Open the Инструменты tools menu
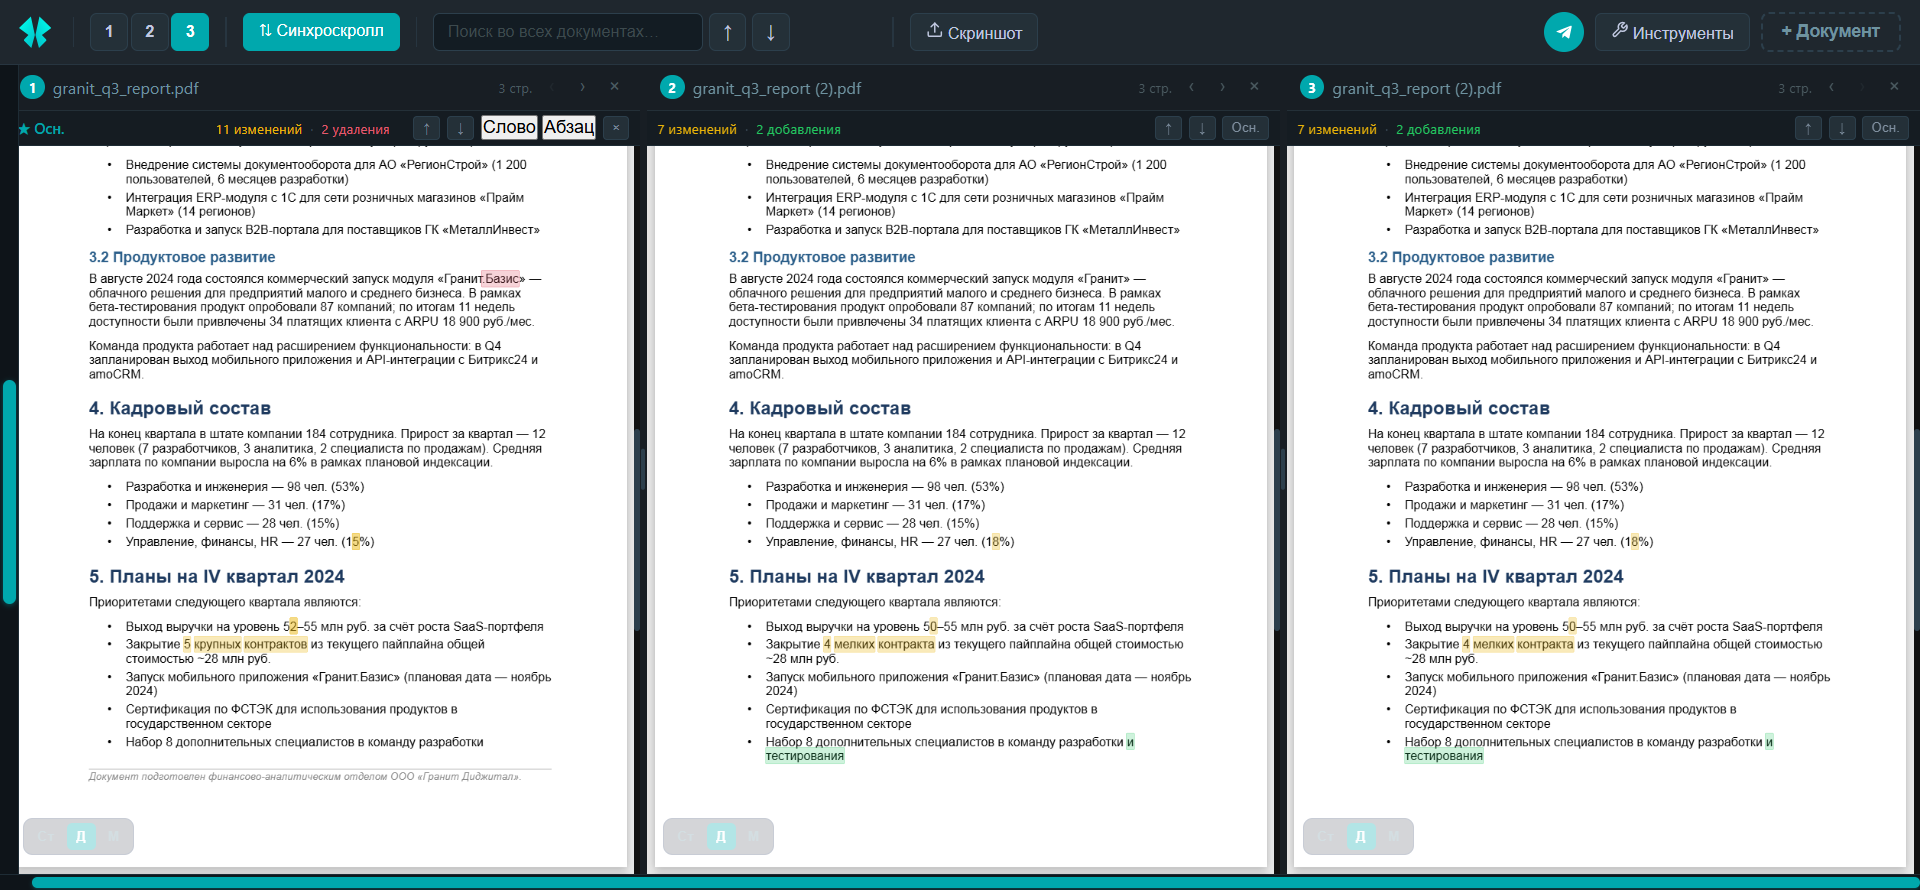The height and width of the screenshot is (890, 1920). tap(1672, 32)
